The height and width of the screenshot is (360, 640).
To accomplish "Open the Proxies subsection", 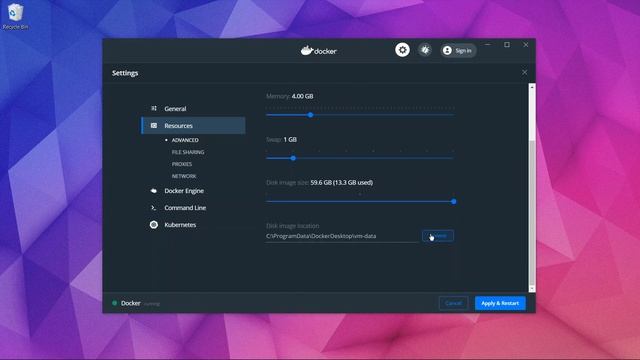I will click(182, 164).
